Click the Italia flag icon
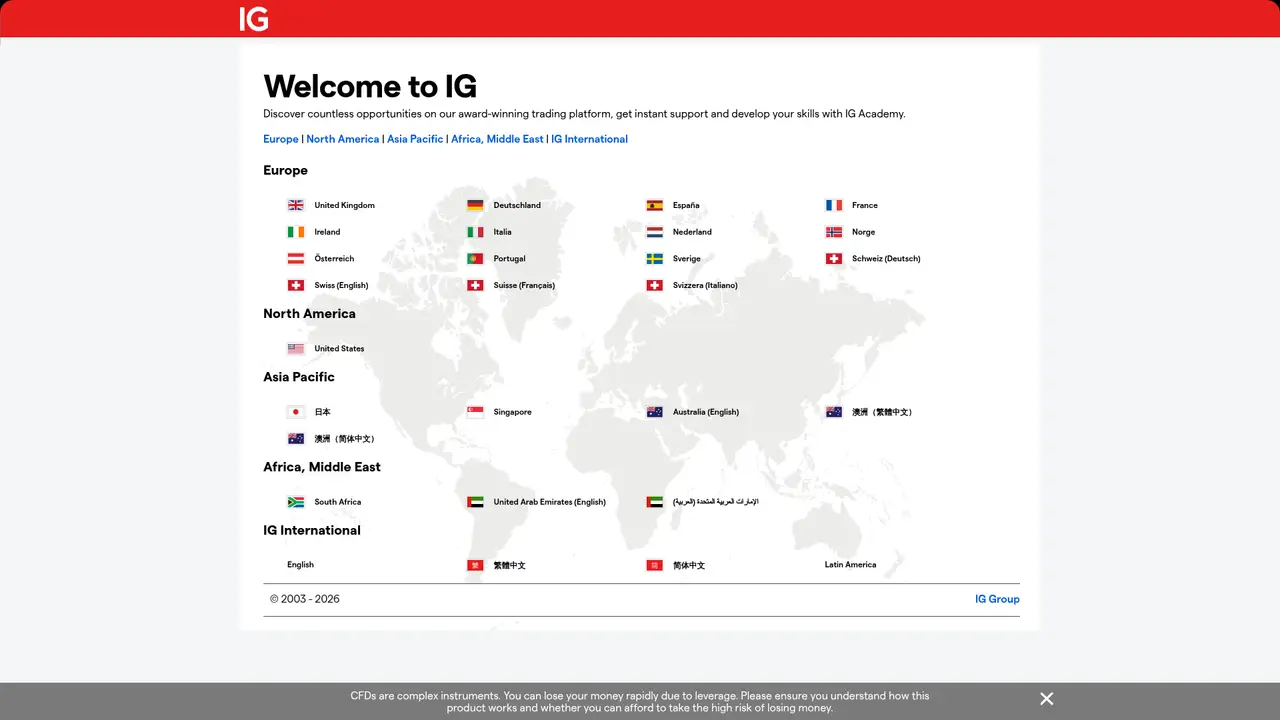 click(475, 232)
